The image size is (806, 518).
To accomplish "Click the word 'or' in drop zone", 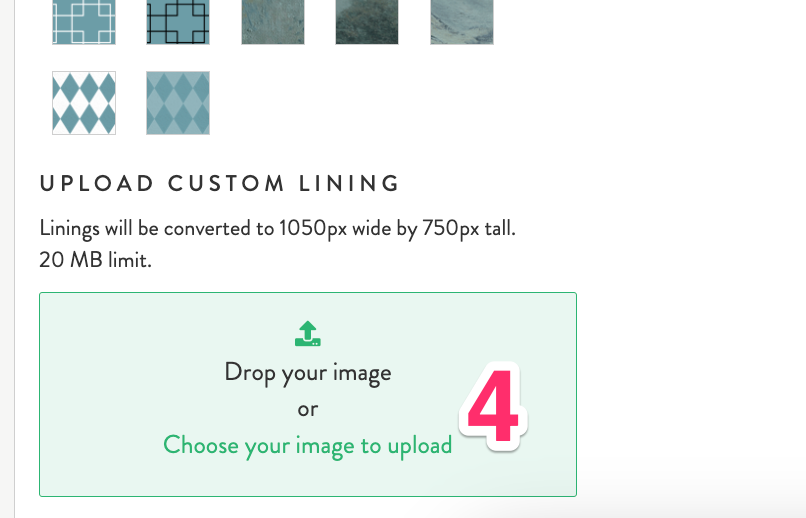I will 307,410.
